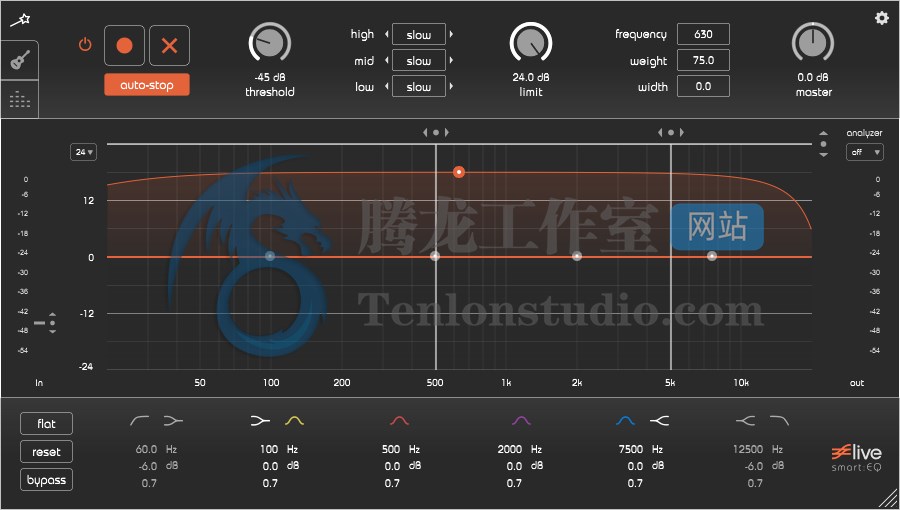
Task: Click purple bell icon for 2000 Hz band
Action: [x=521, y=421]
